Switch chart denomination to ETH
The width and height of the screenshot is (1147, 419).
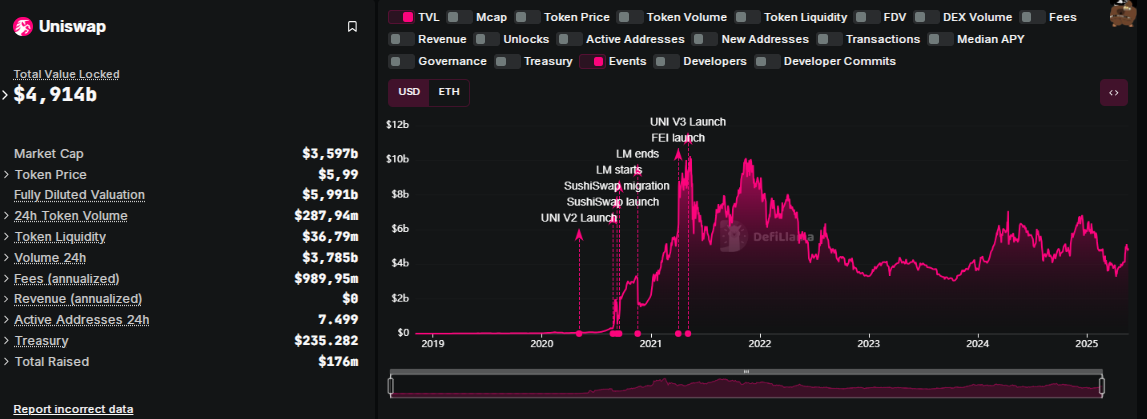449,93
